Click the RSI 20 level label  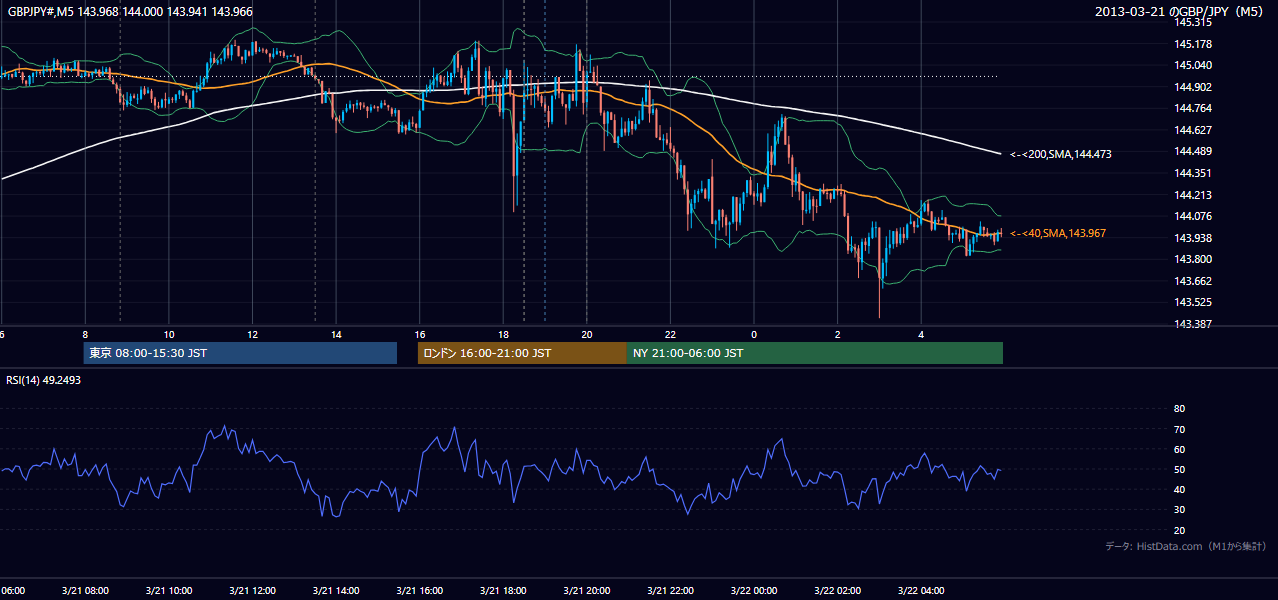click(1179, 530)
